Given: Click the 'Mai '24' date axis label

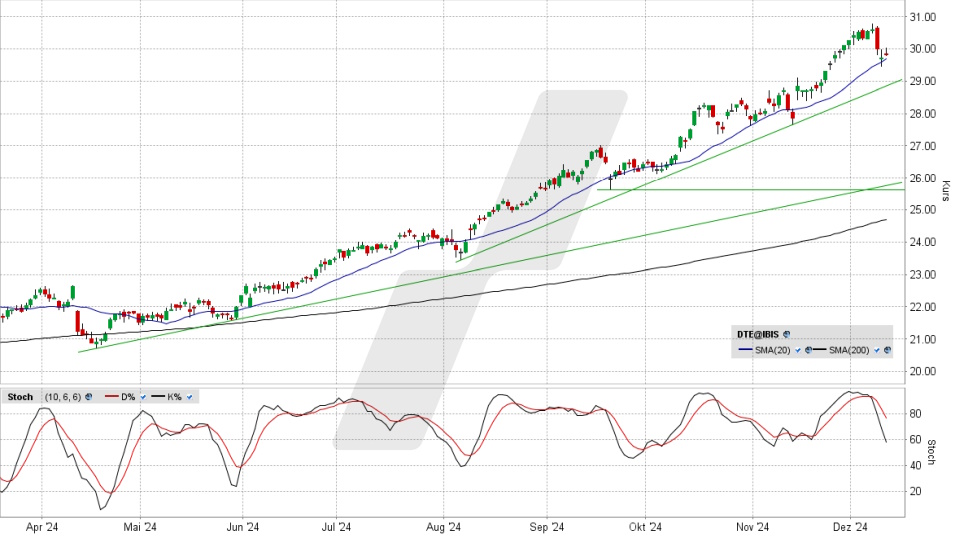Looking at the screenshot, I should [140, 527].
